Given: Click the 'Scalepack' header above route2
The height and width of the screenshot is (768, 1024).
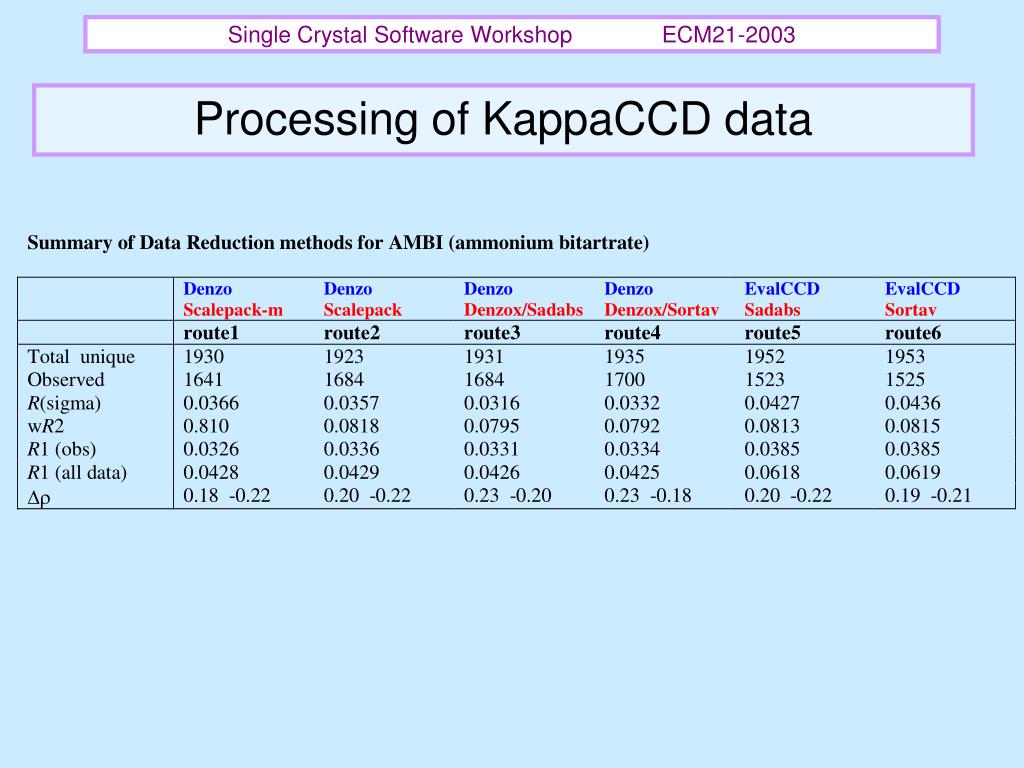Looking at the screenshot, I should coord(362,310).
